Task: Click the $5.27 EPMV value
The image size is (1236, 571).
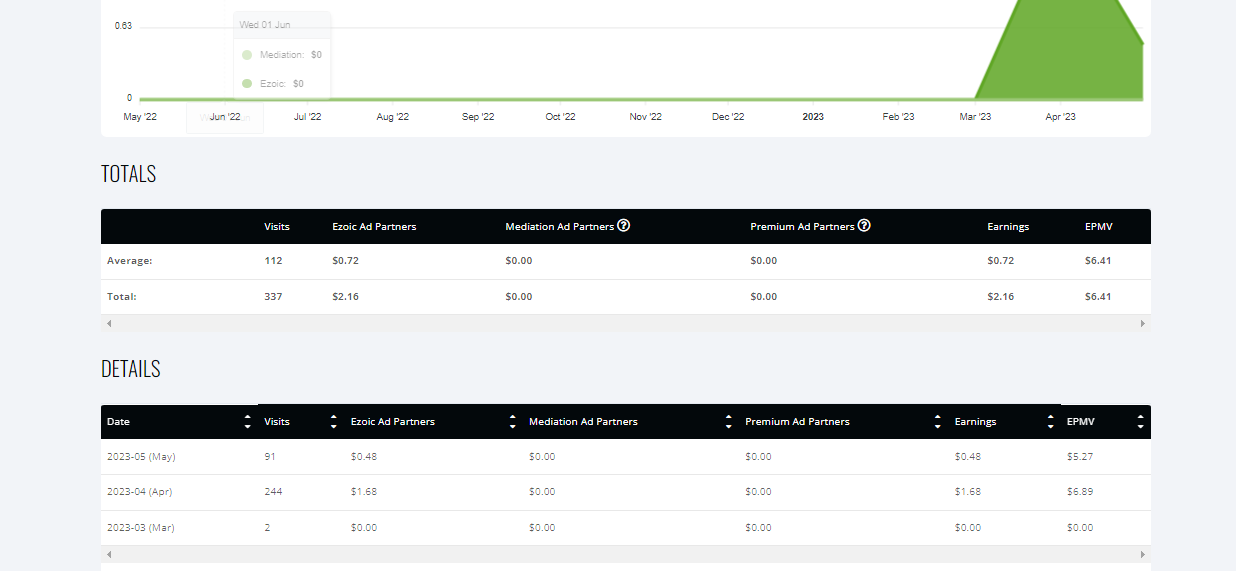Action: tap(1080, 457)
